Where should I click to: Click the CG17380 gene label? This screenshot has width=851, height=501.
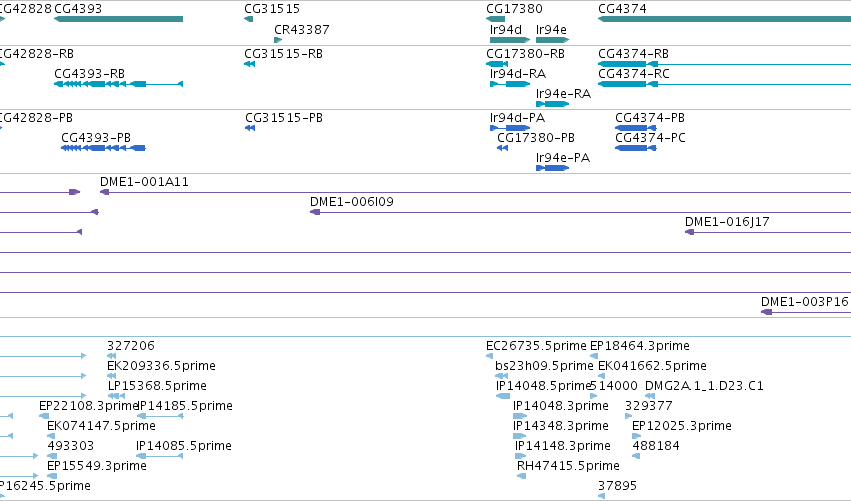pos(514,9)
